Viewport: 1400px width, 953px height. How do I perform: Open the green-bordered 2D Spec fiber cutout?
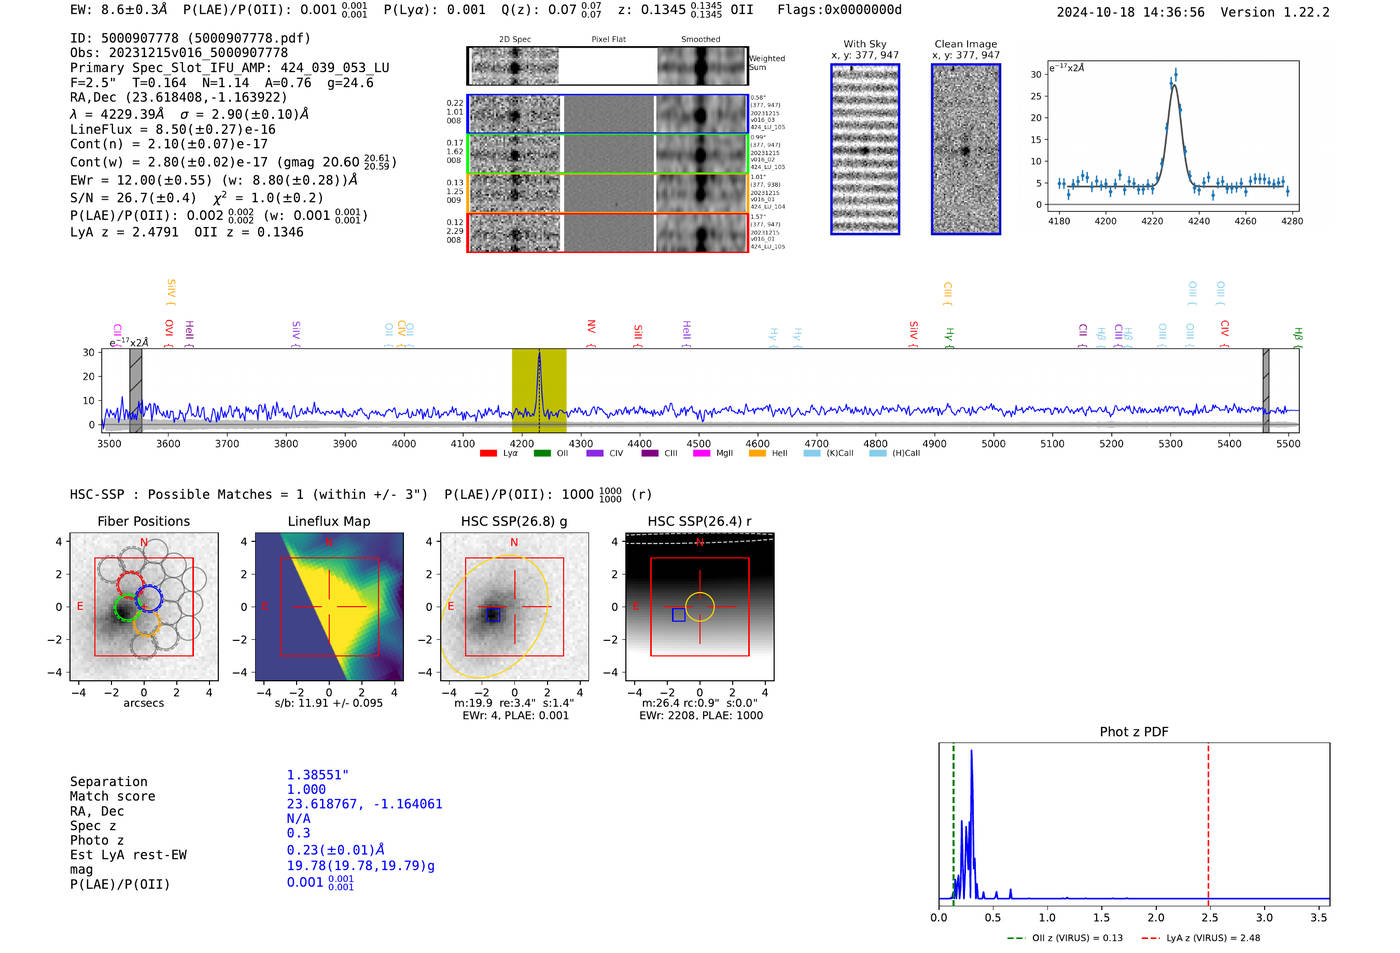(514, 154)
